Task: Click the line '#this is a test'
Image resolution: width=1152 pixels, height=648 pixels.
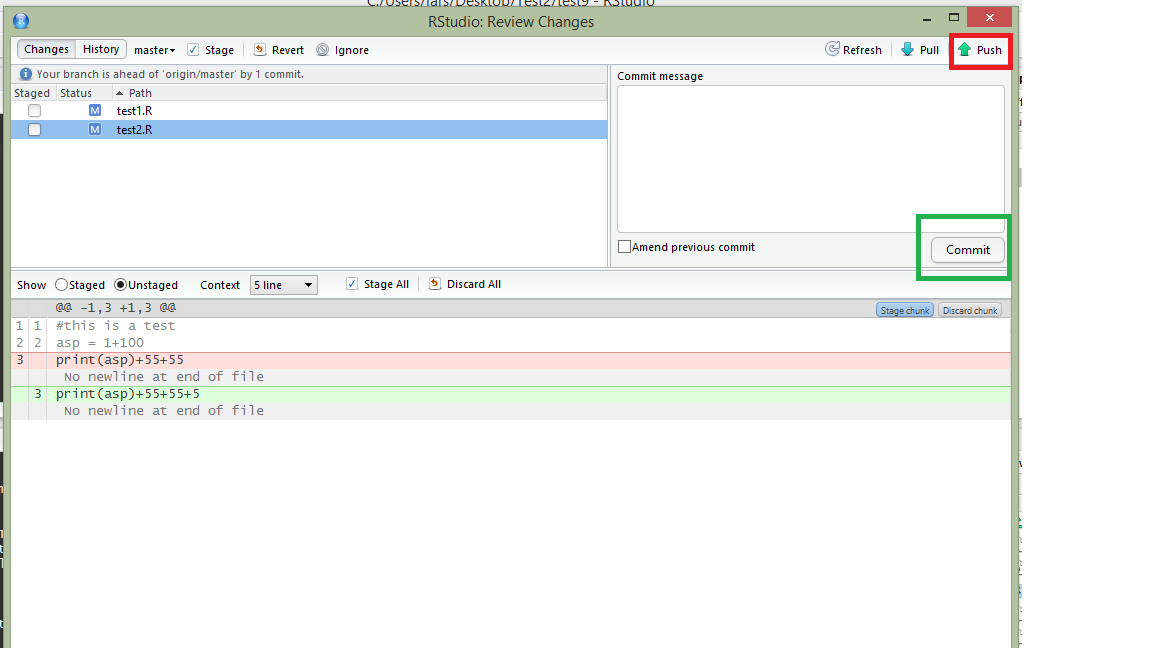Action: point(115,325)
